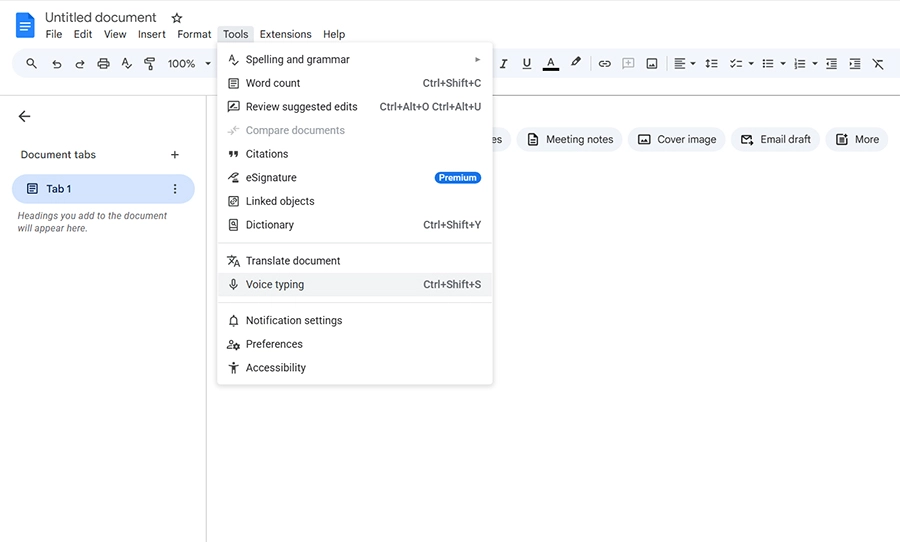The height and width of the screenshot is (542, 900).
Task: Open the bulleted list options arrow
Action: pyautogui.click(x=783, y=64)
